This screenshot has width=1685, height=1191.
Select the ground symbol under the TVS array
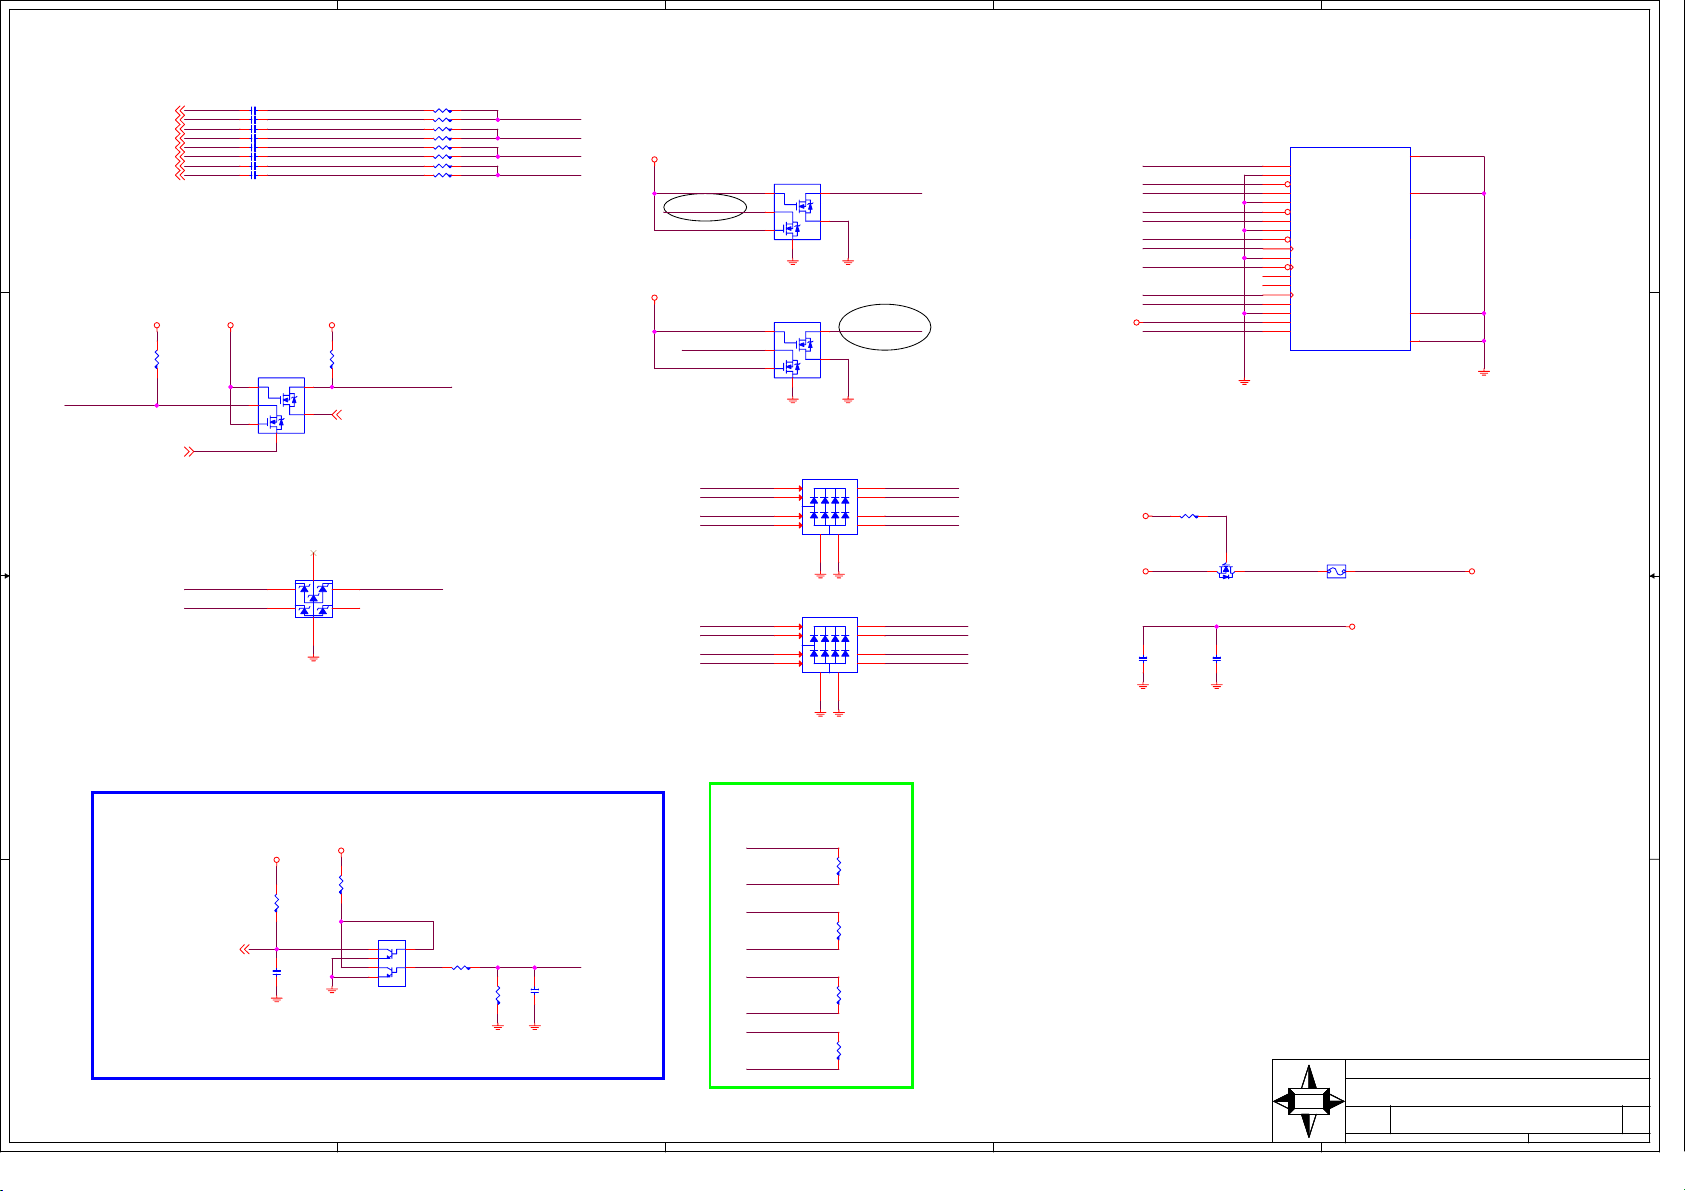314,658
